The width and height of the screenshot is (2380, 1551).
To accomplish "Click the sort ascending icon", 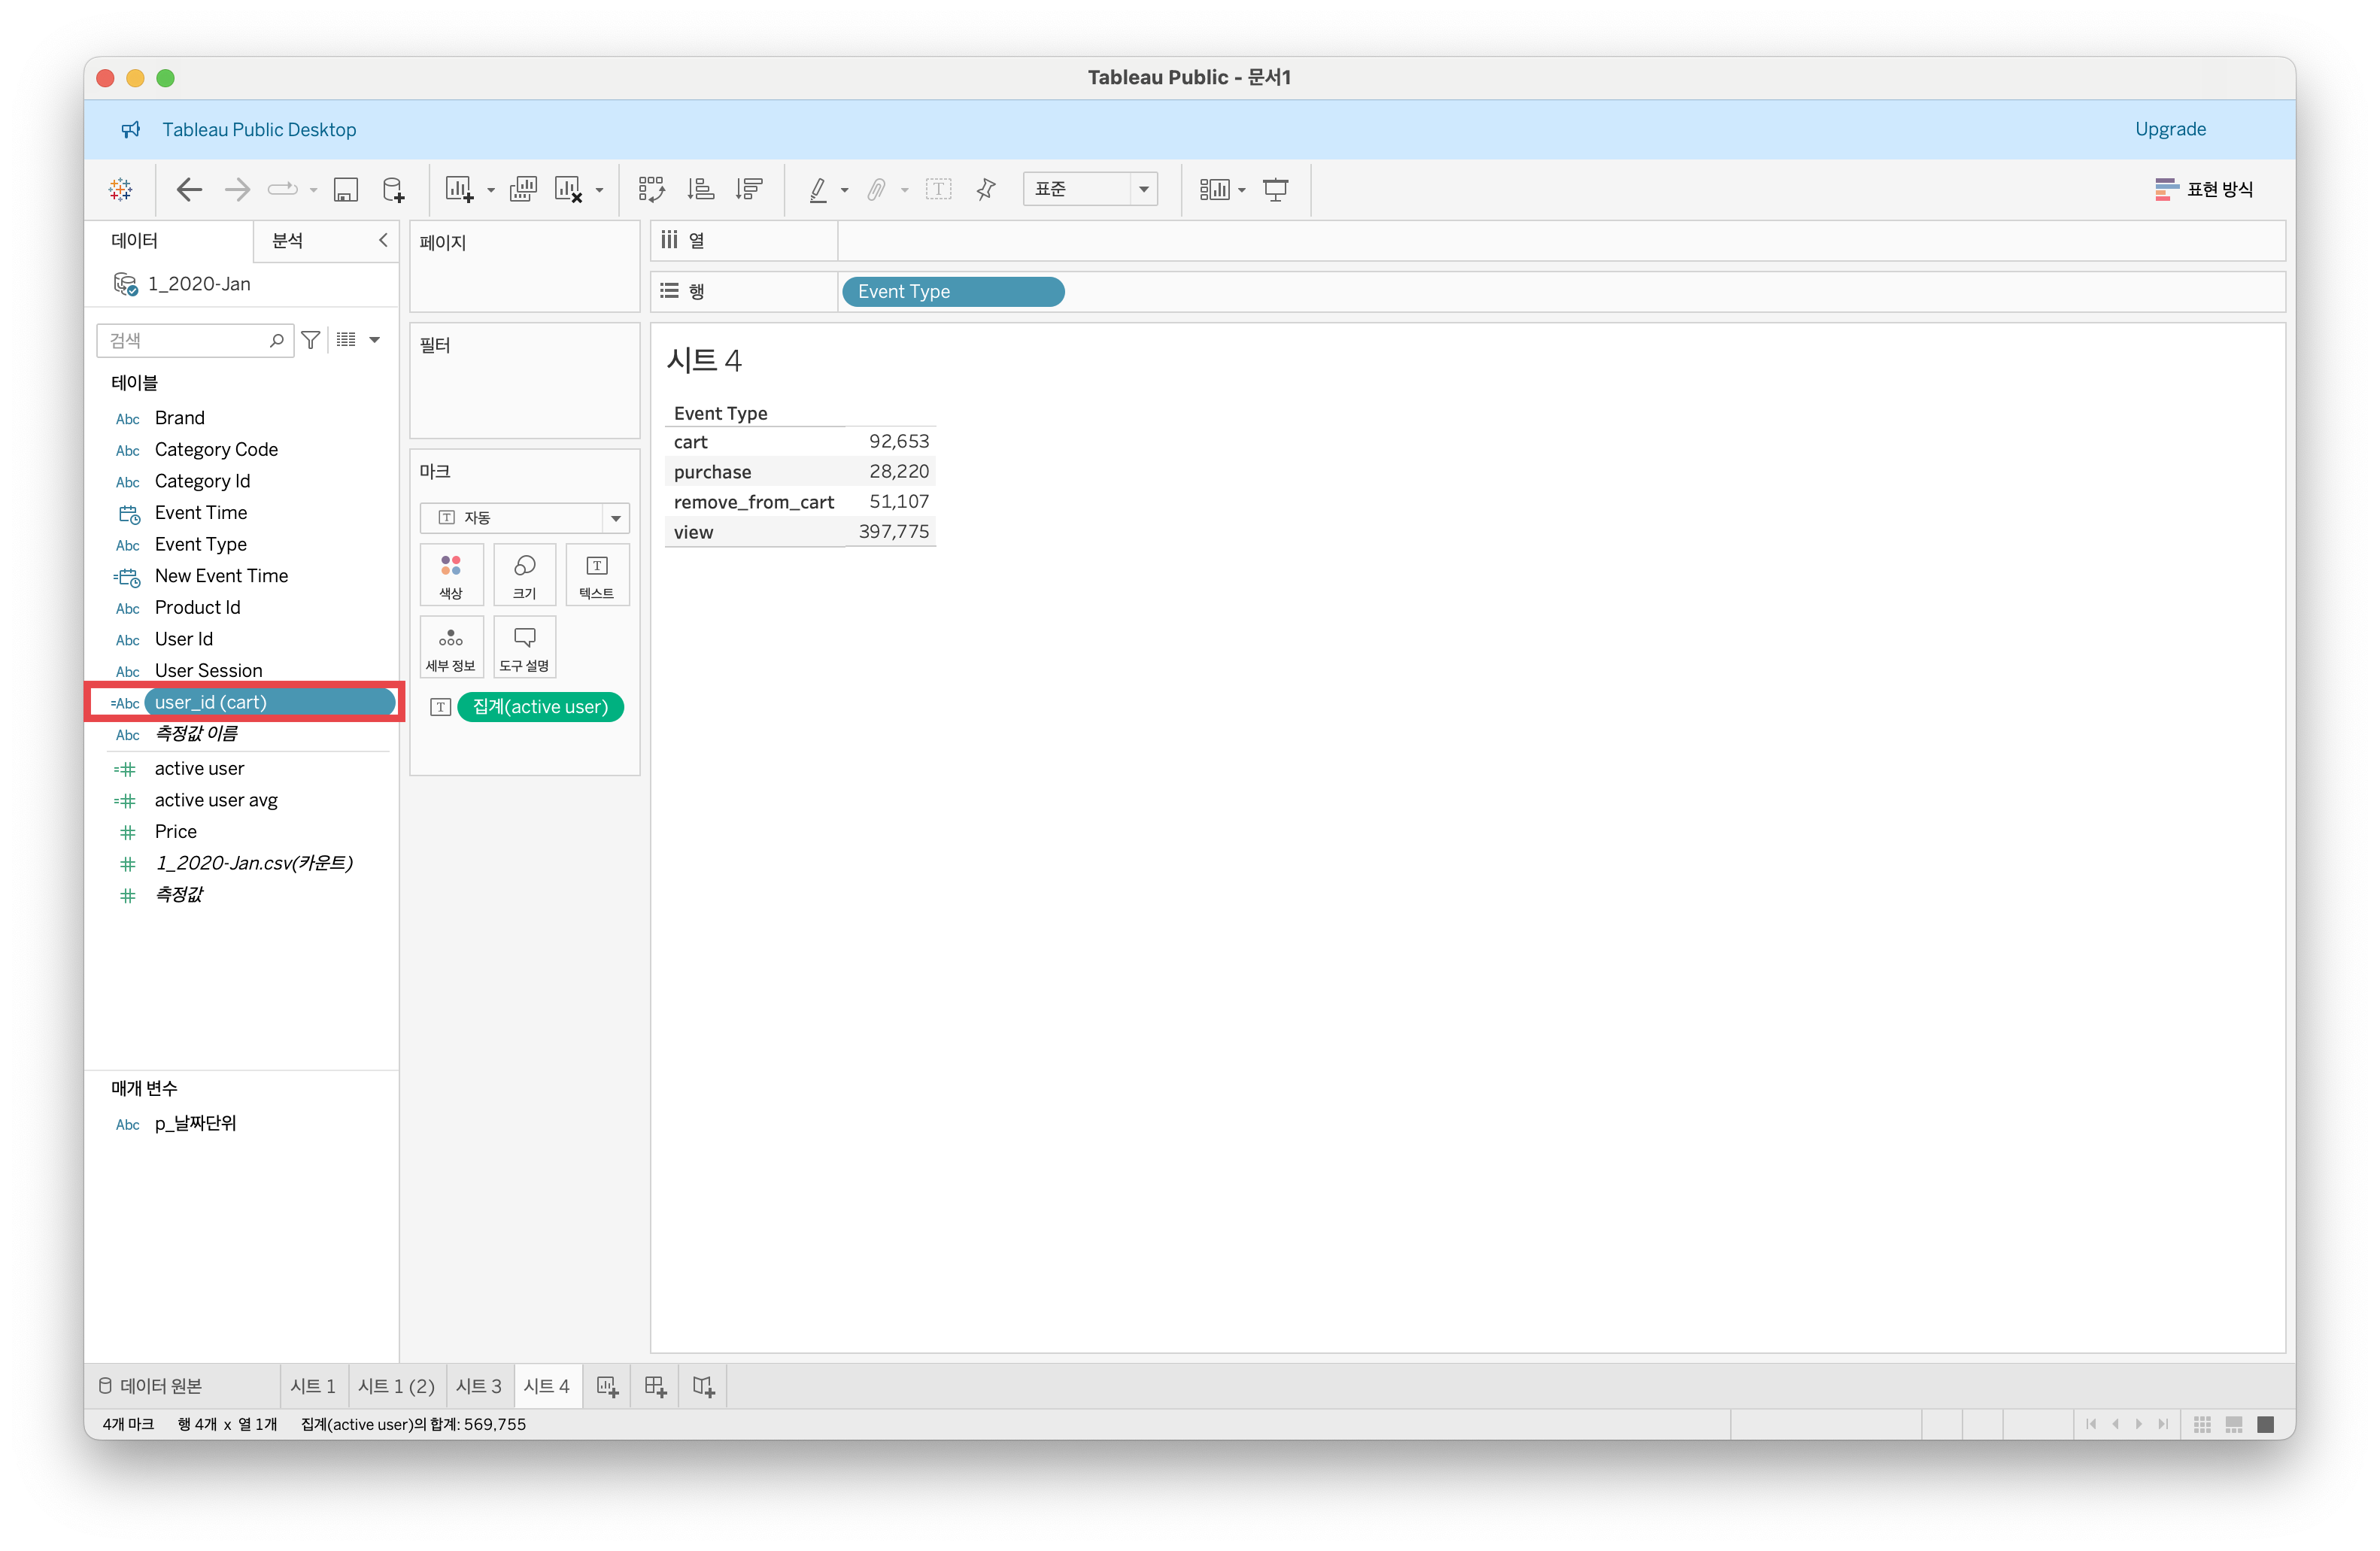I will 701,189.
